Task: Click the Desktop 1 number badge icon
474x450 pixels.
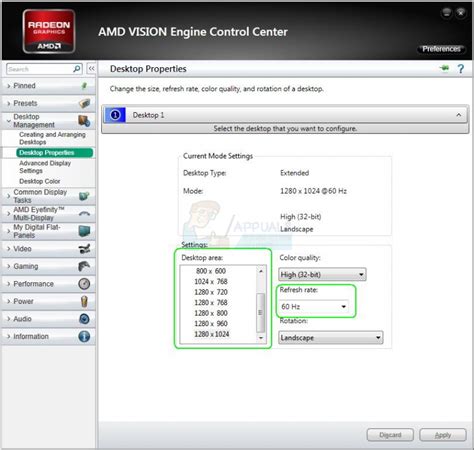Action: point(115,115)
